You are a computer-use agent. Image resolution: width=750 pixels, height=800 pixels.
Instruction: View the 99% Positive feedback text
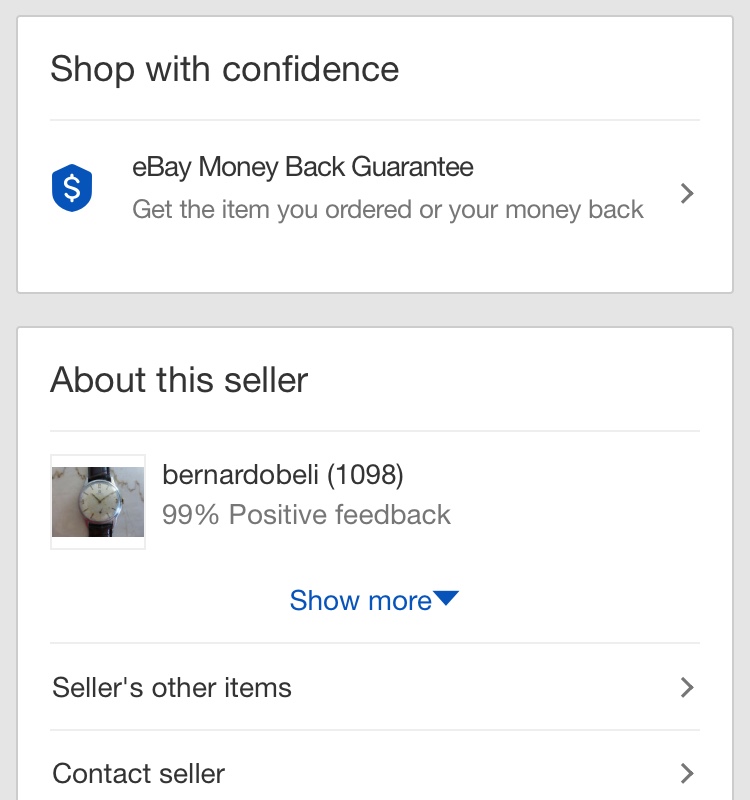pos(306,515)
